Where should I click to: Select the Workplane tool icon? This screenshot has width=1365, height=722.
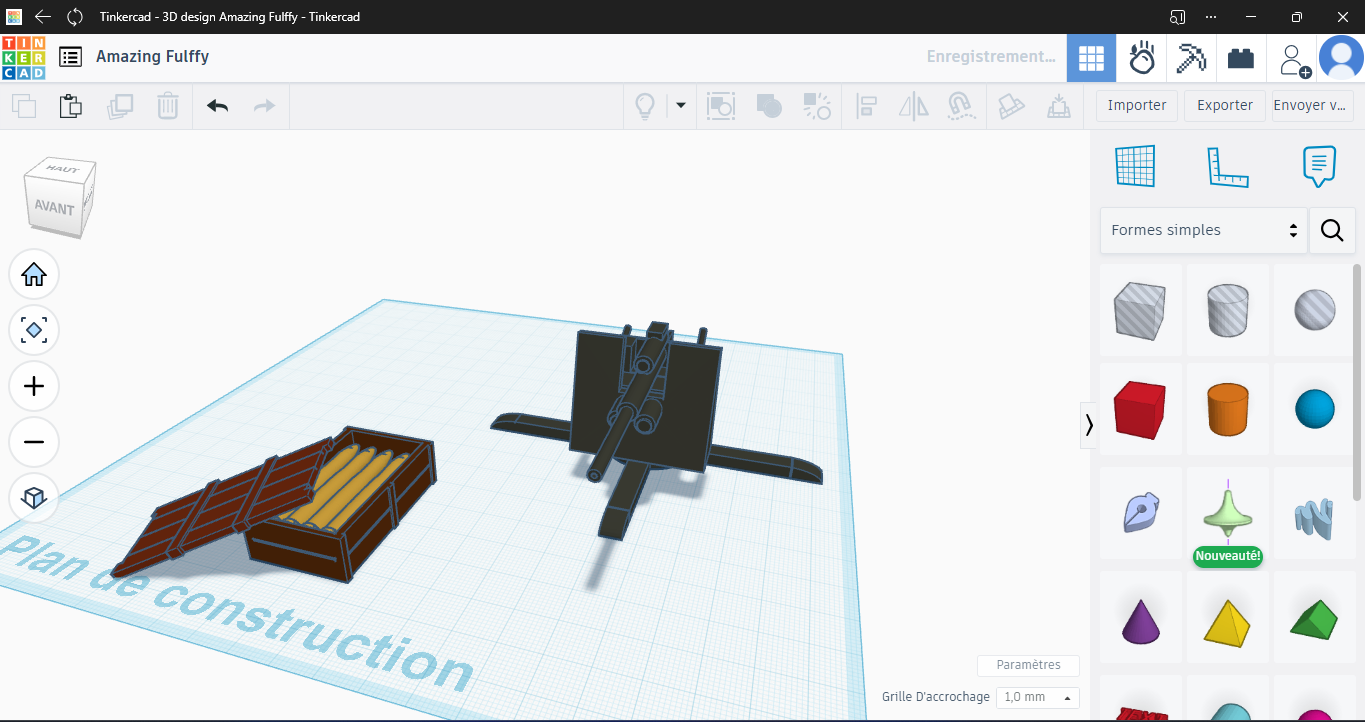tap(1135, 166)
